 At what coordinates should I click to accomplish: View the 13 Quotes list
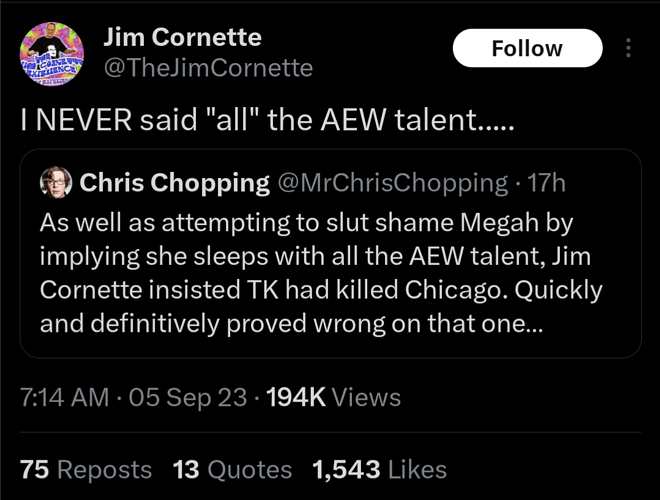point(232,469)
